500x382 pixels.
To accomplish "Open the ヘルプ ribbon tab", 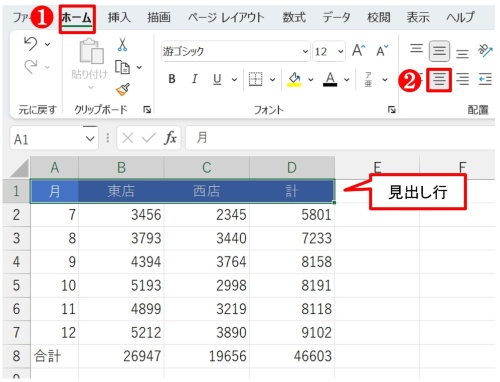I will tap(461, 17).
